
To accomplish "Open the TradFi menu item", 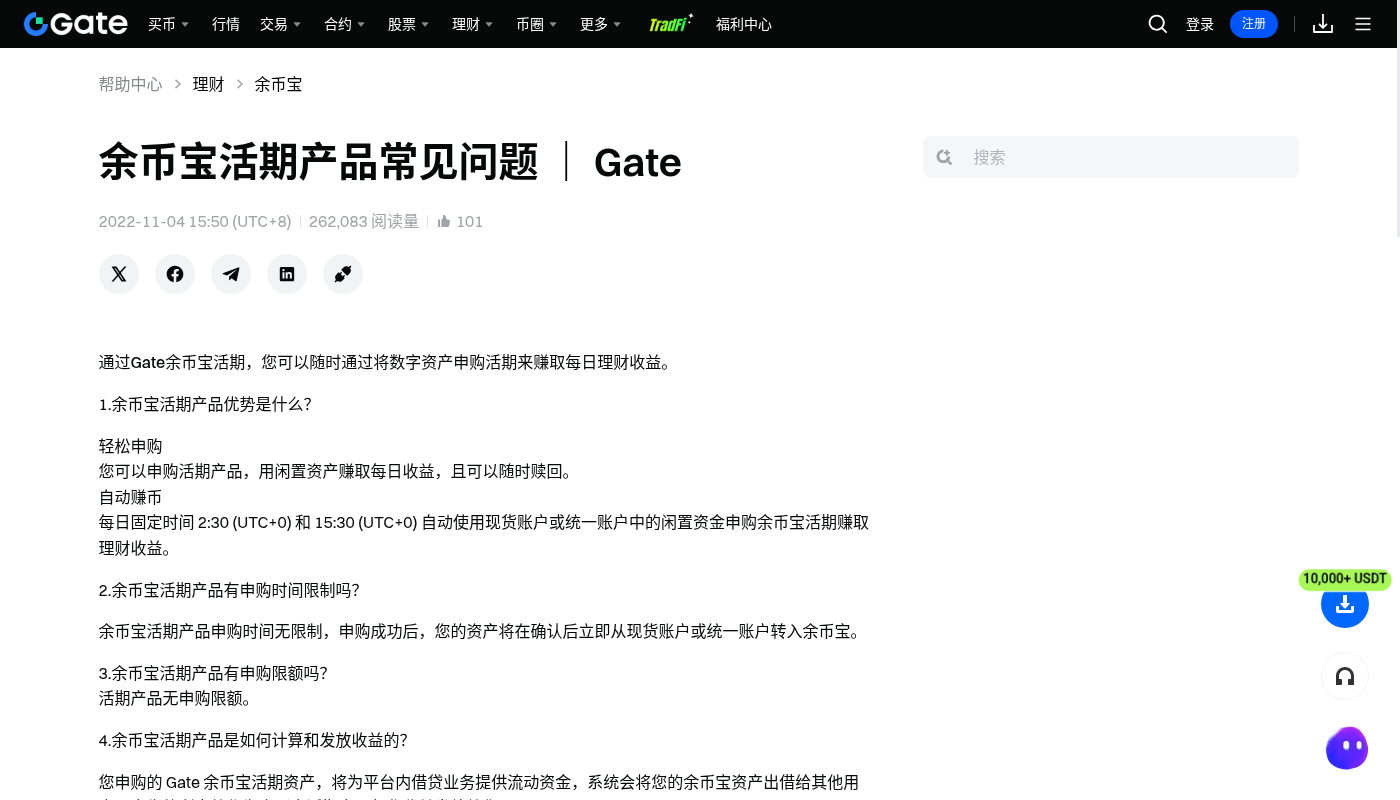I will pyautogui.click(x=671, y=24).
